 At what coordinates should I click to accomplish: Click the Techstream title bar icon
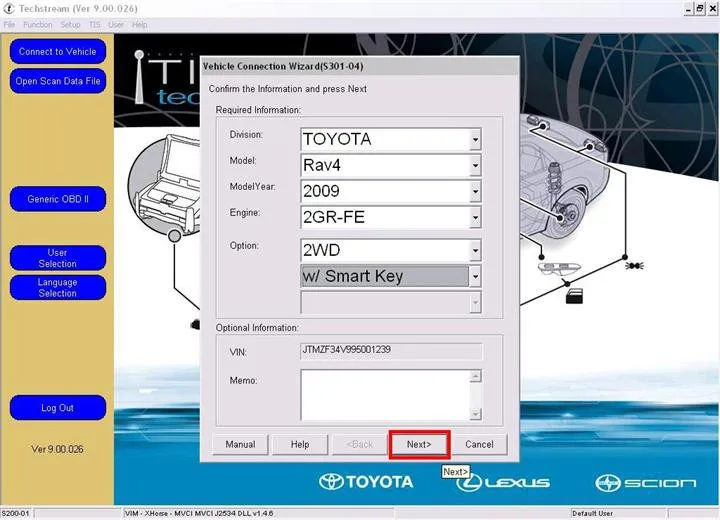tap(9, 8)
